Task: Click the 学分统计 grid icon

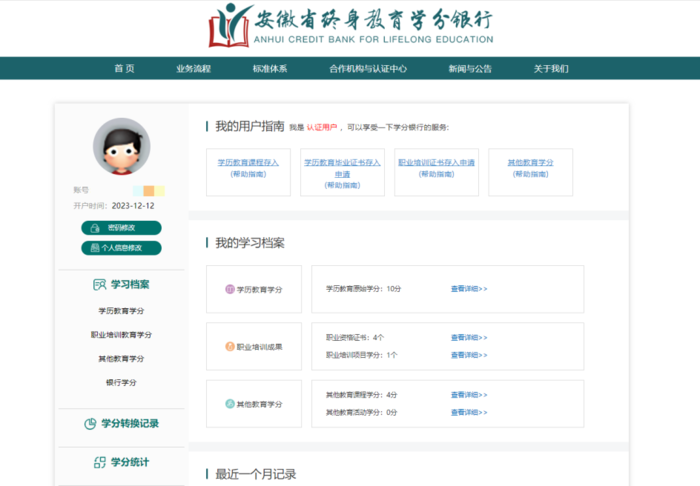Action: 100,462
